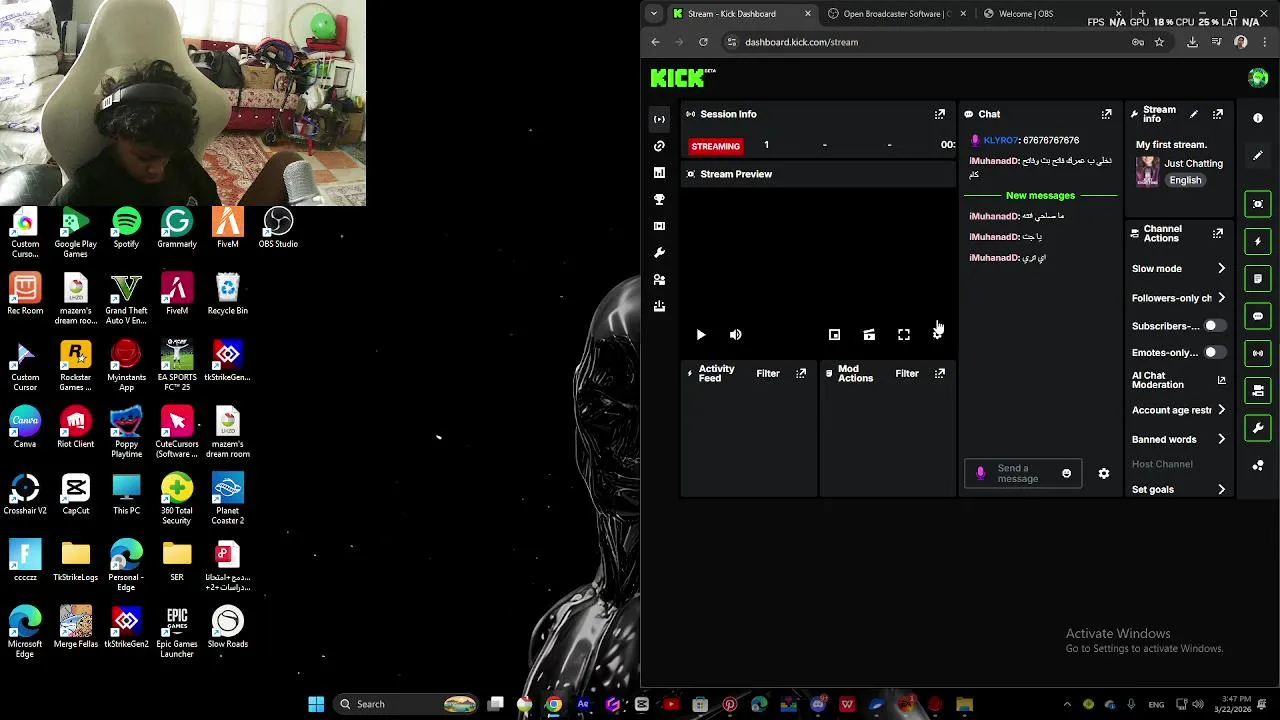Bookmark this page with star icon
The height and width of the screenshot is (720, 1280).
[1159, 42]
